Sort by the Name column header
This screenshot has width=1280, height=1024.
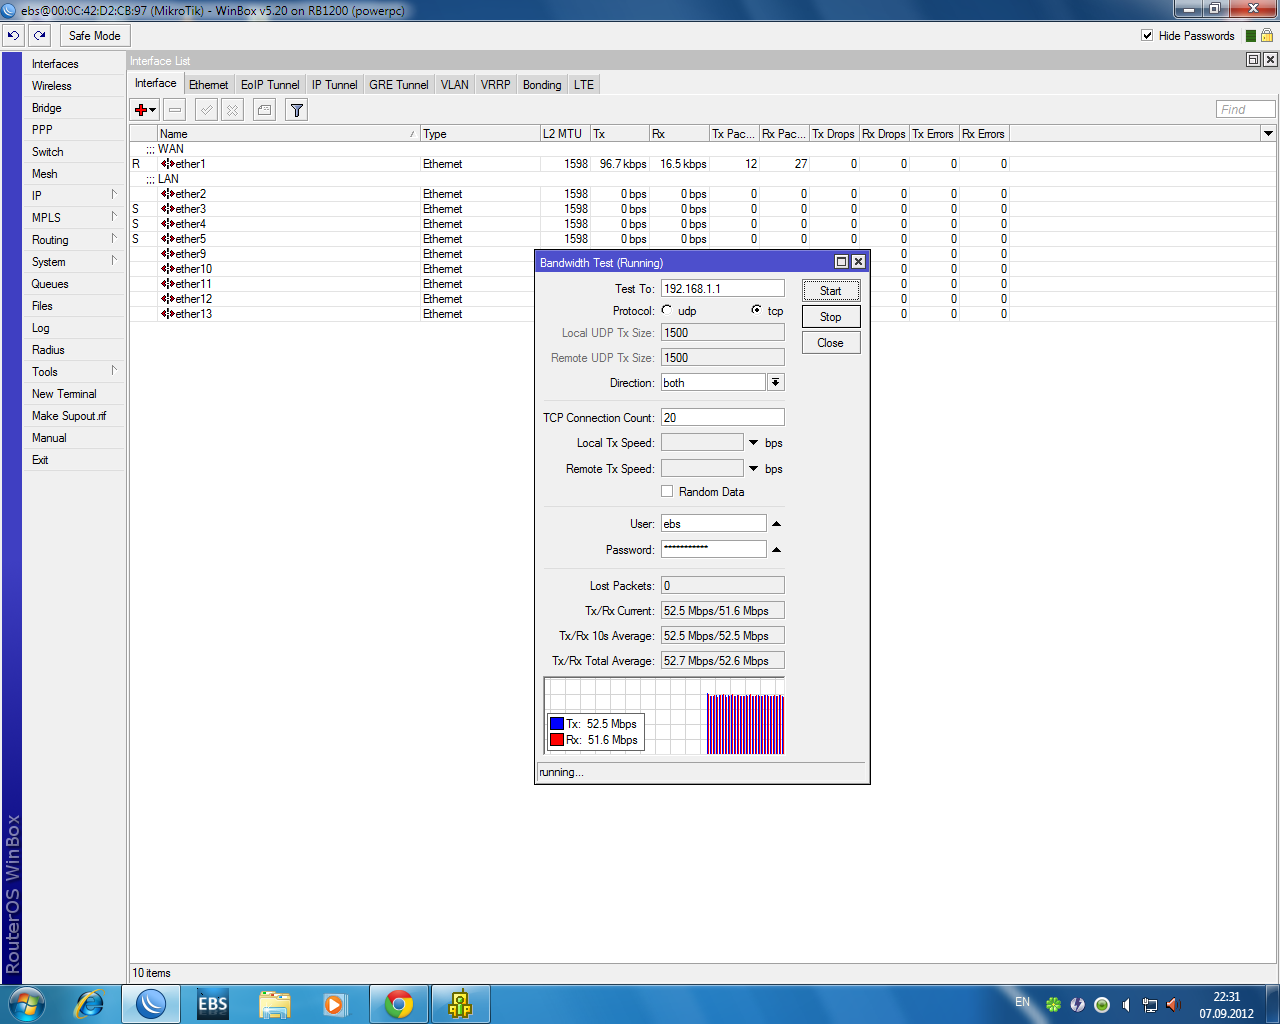pos(288,133)
